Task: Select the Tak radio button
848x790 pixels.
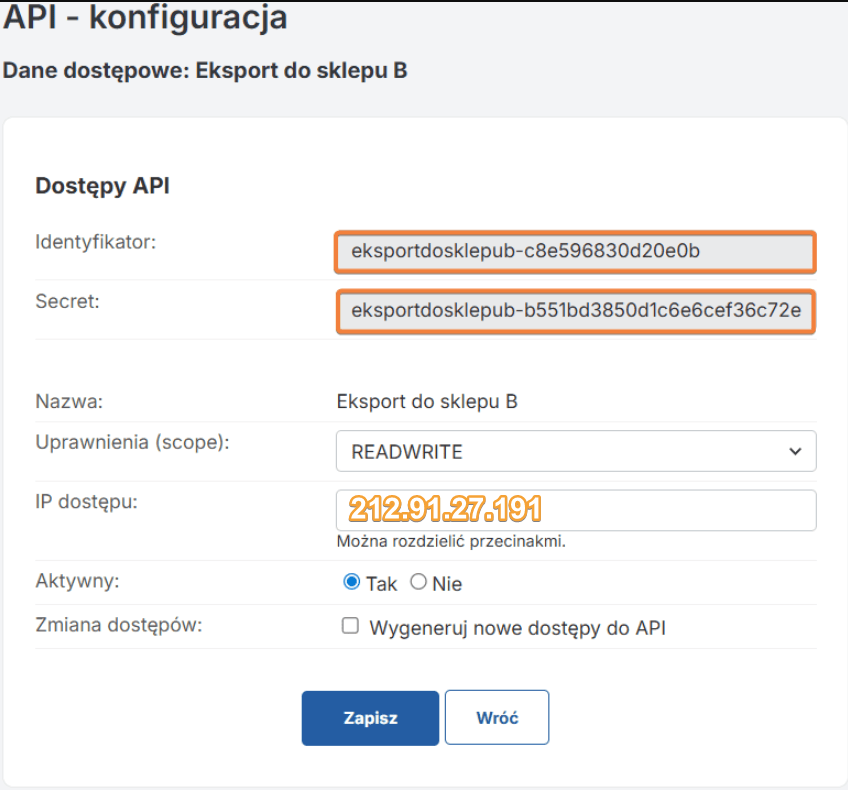Action: click(x=352, y=582)
